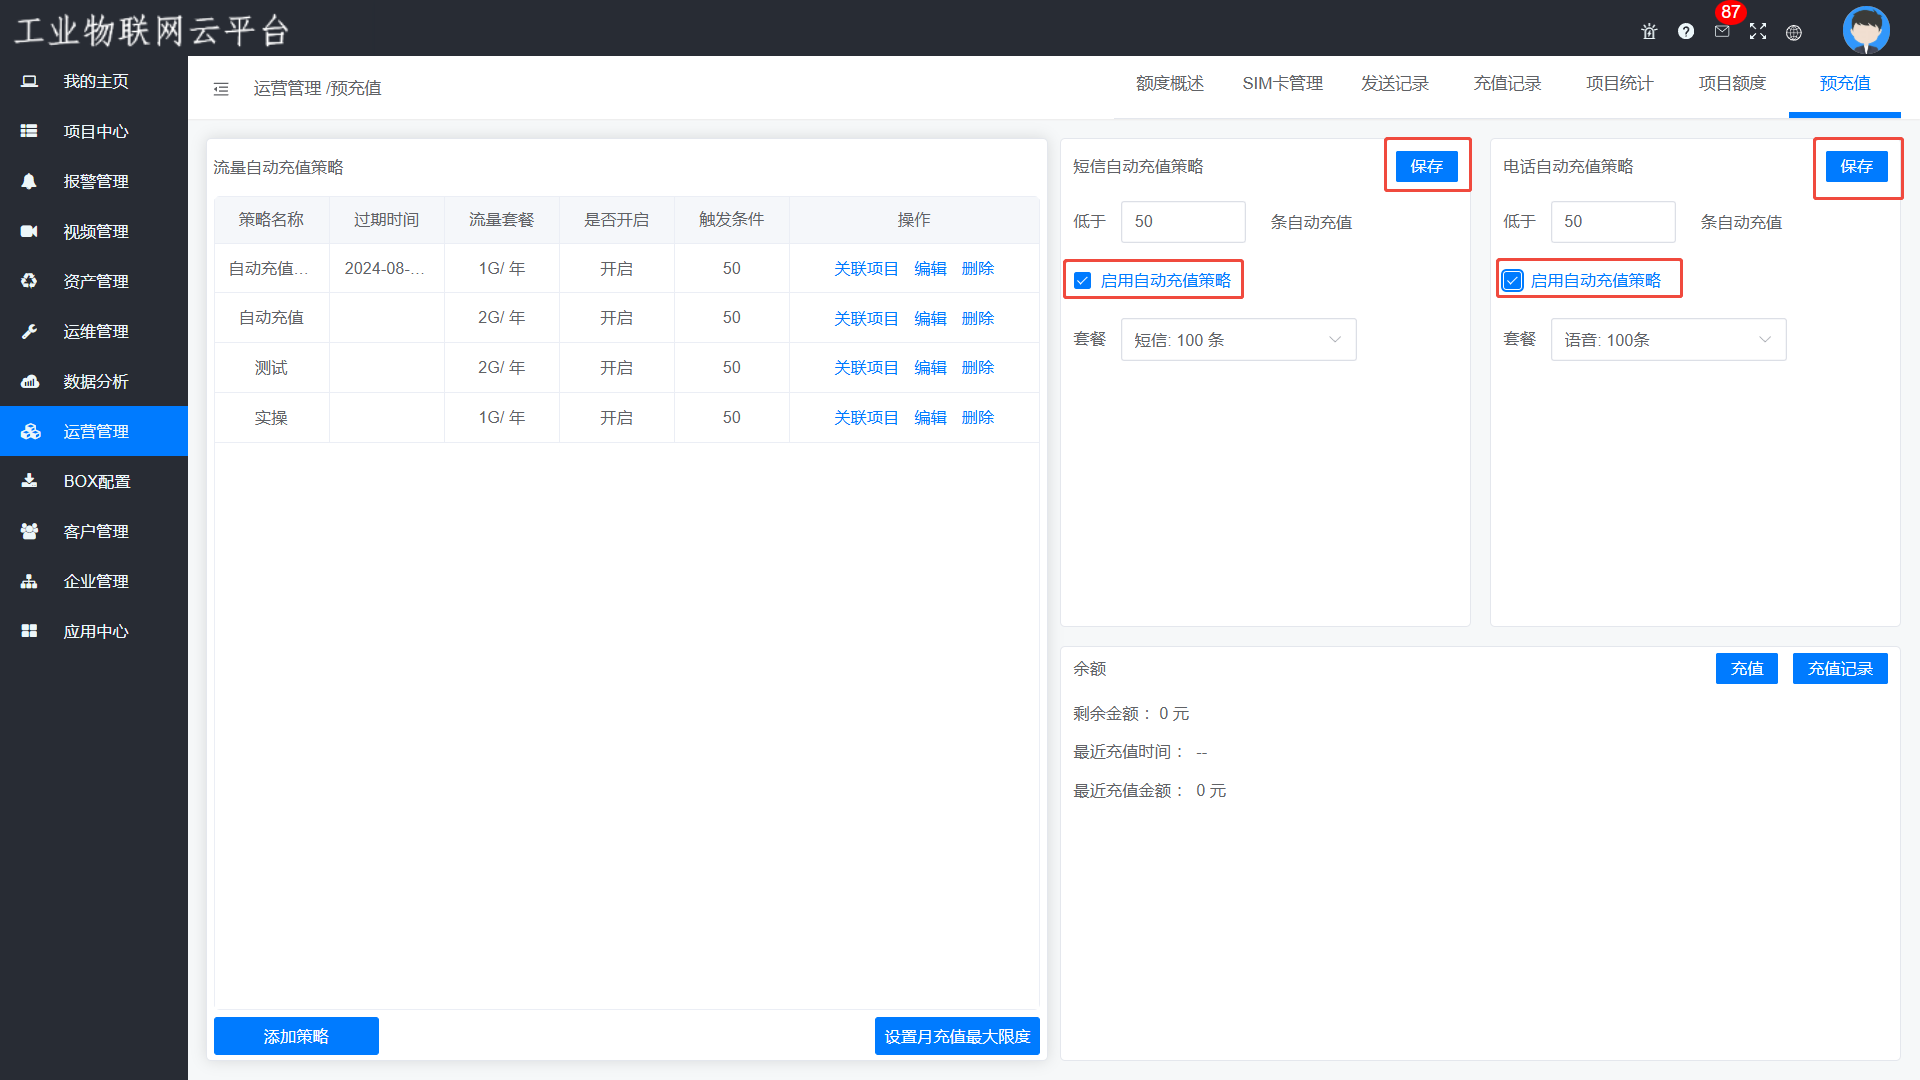Expand the 语音: 100条 package dropdown

[x=1668, y=340]
